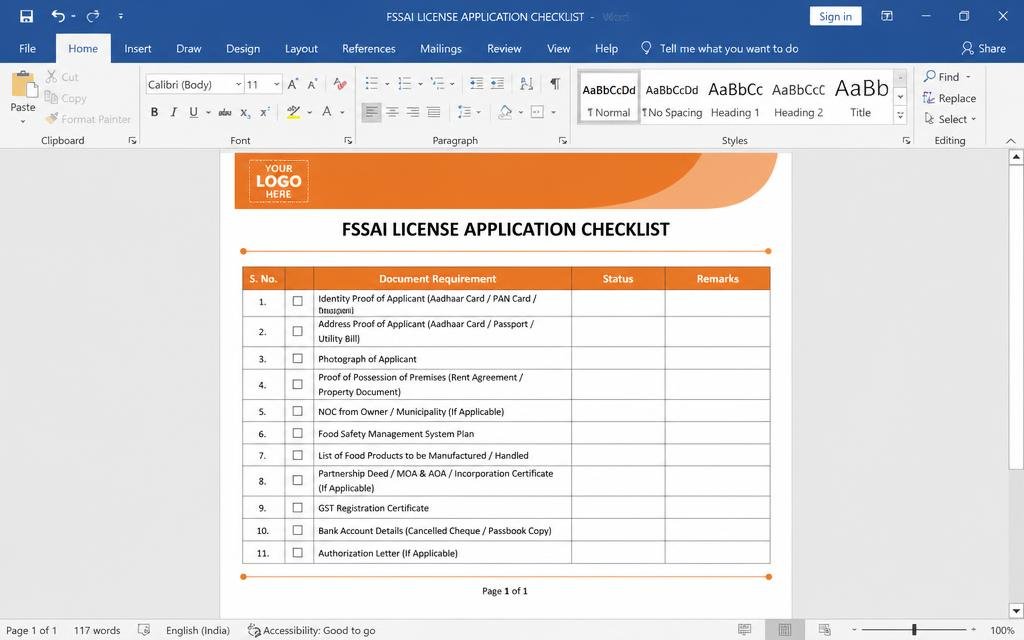The height and width of the screenshot is (640, 1024).
Task: Apply subscript formatting
Action: pyautogui.click(x=245, y=113)
